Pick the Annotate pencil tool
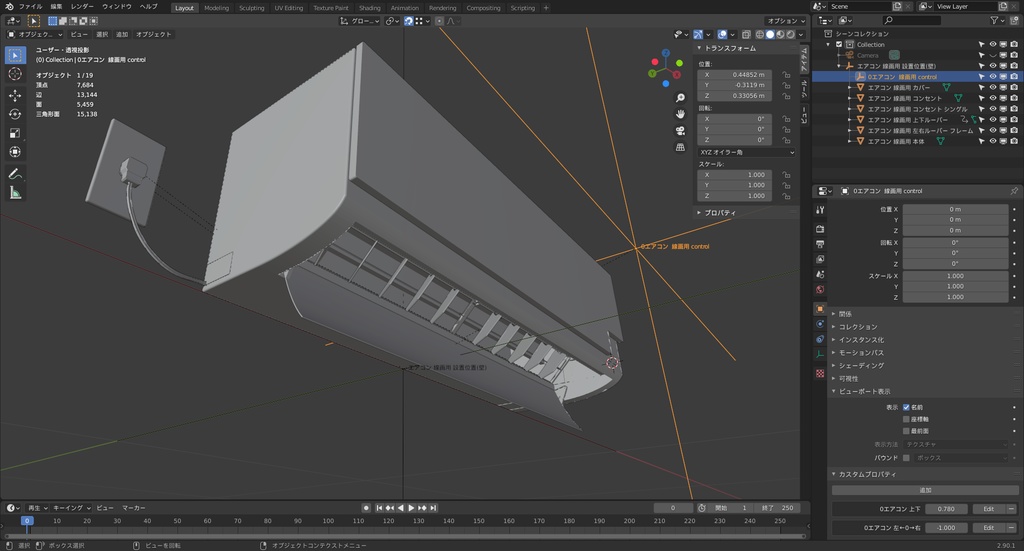The image size is (1024, 551). pos(15,173)
